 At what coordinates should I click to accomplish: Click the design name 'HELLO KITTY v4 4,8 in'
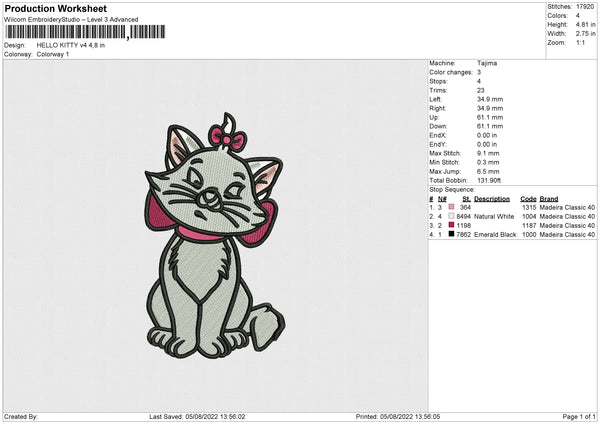[71, 45]
